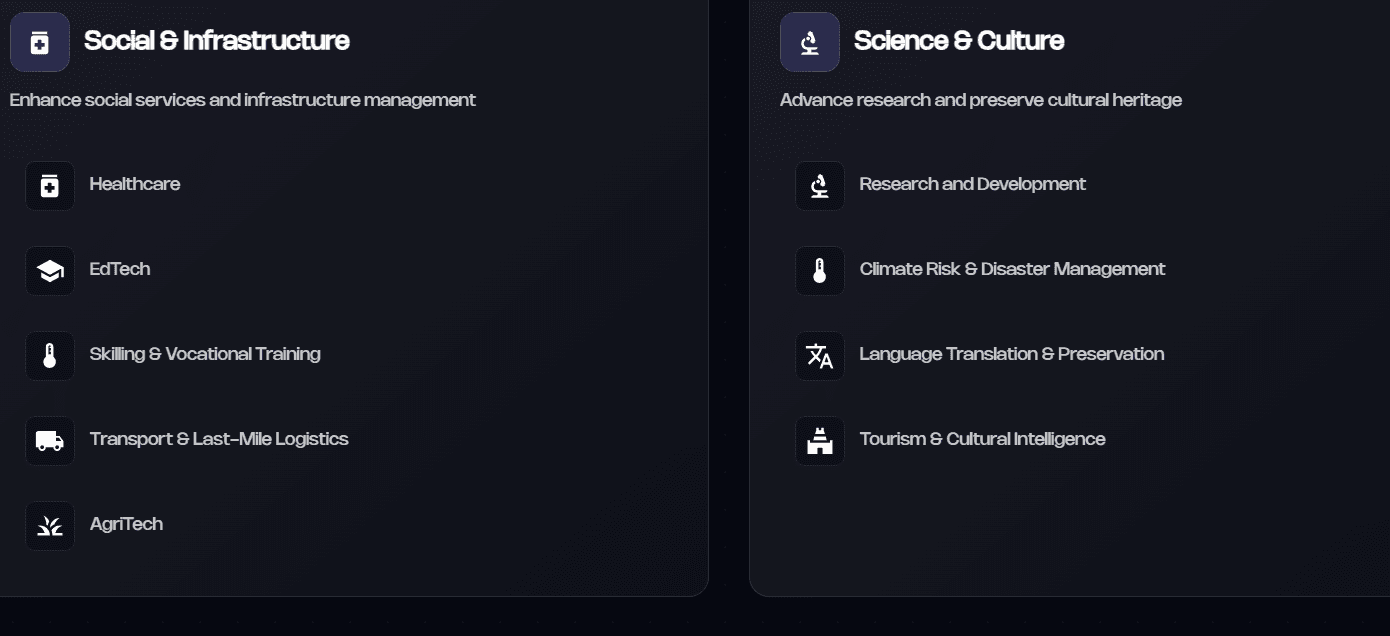Select Skilling & Vocational Training
This screenshot has width=1390, height=636.
pyautogui.click(x=205, y=355)
